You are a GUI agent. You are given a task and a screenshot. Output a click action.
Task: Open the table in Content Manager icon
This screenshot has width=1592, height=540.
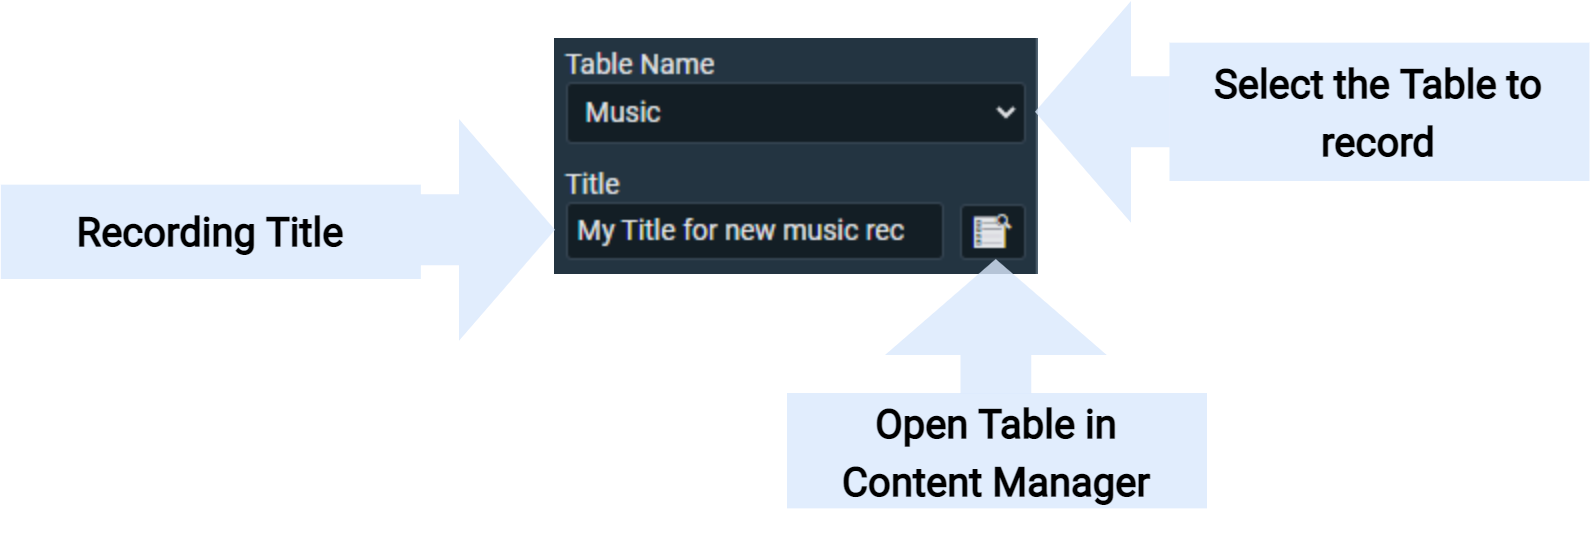pyautogui.click(x=992, y=232)
